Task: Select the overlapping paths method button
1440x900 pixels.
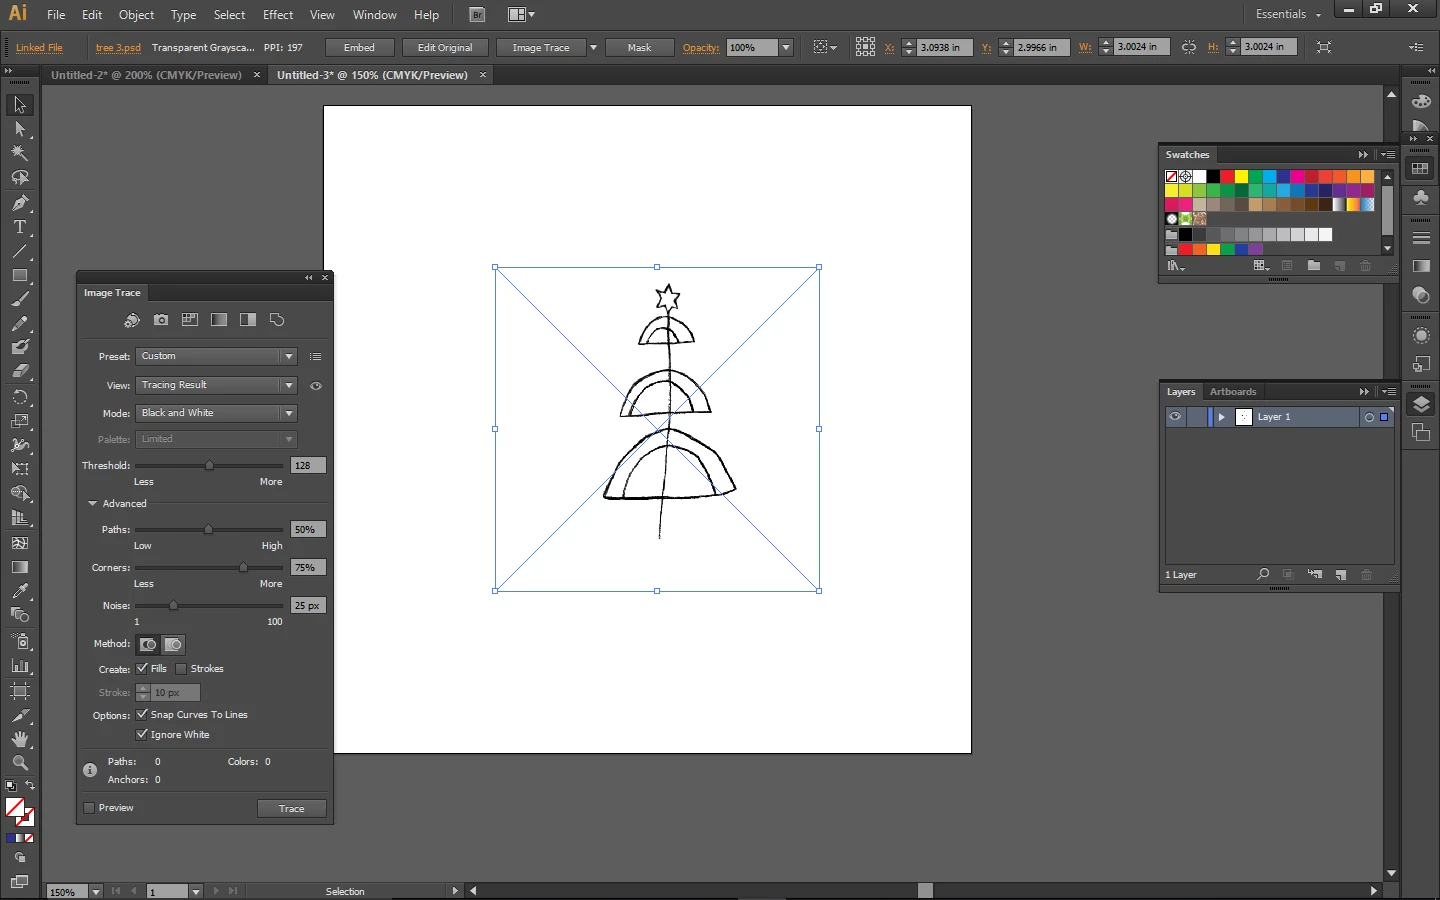Action: (x=173, y=645)
